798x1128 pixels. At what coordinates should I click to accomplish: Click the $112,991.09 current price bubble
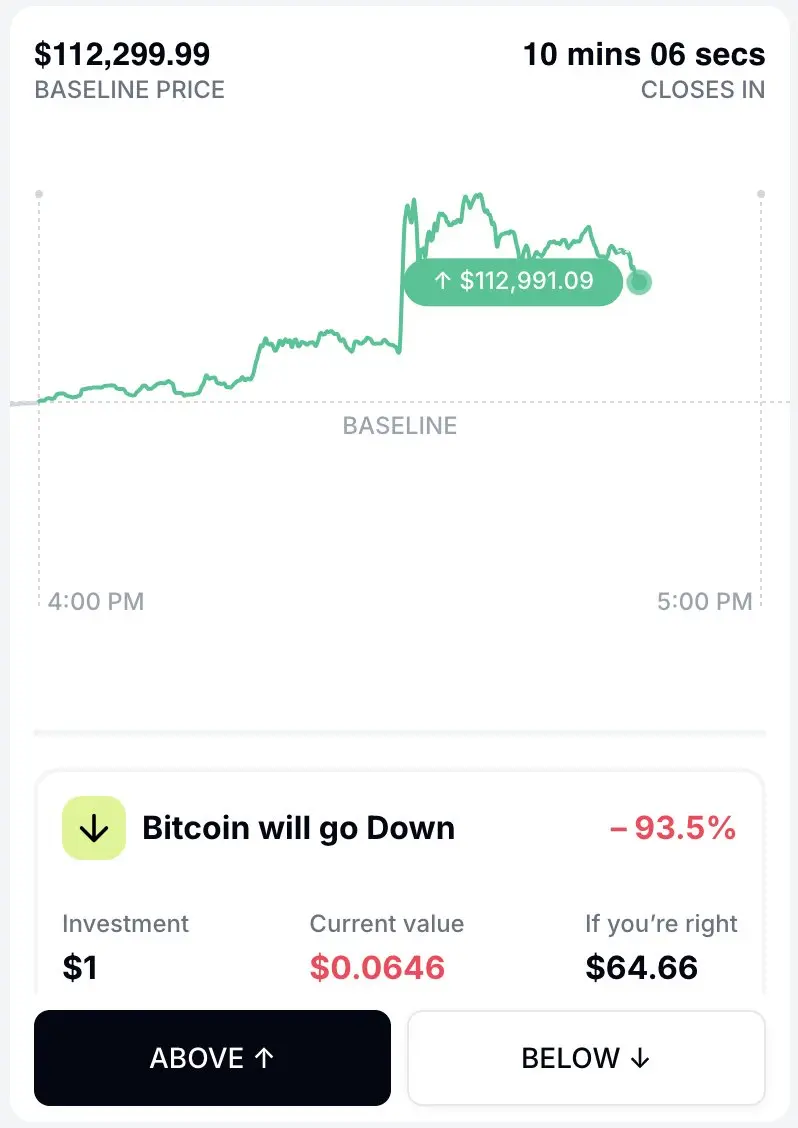pos(513,281)
